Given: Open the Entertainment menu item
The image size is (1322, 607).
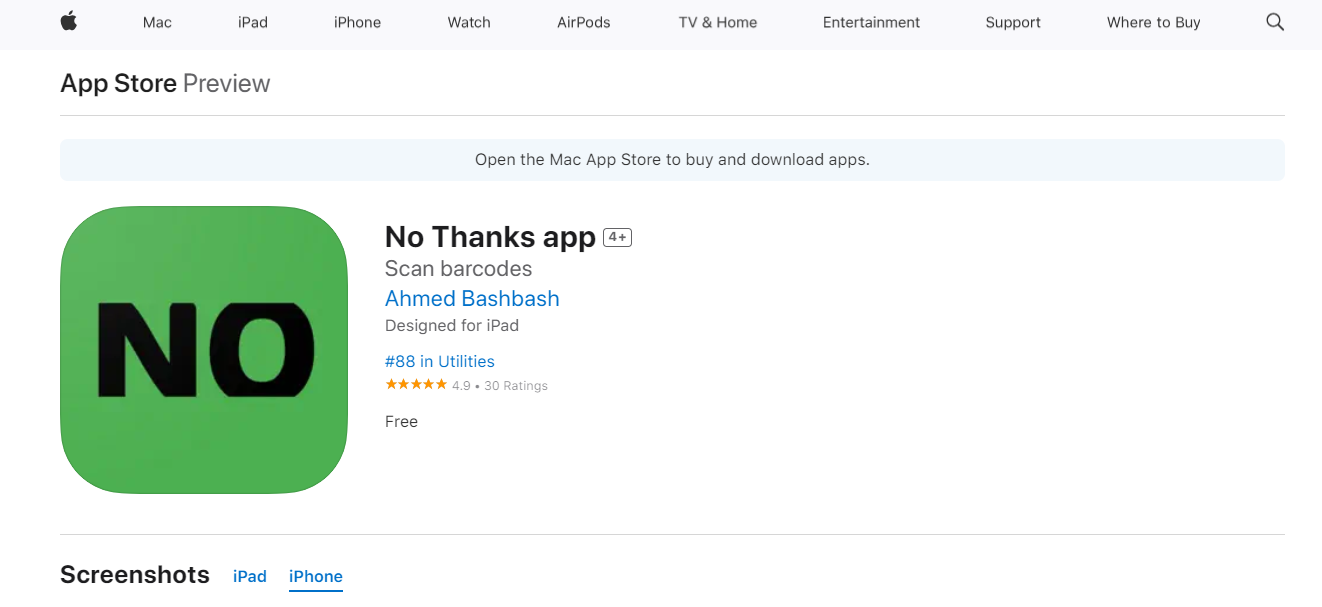Looking at the screenshot, I should pyautogui.click(x=871, y=22).
